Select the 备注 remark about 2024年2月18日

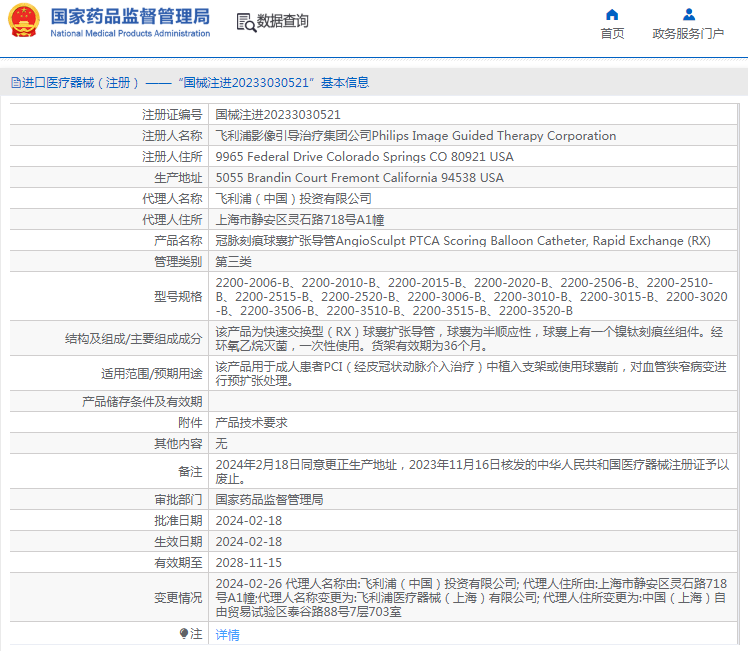[x=472, y=472]
